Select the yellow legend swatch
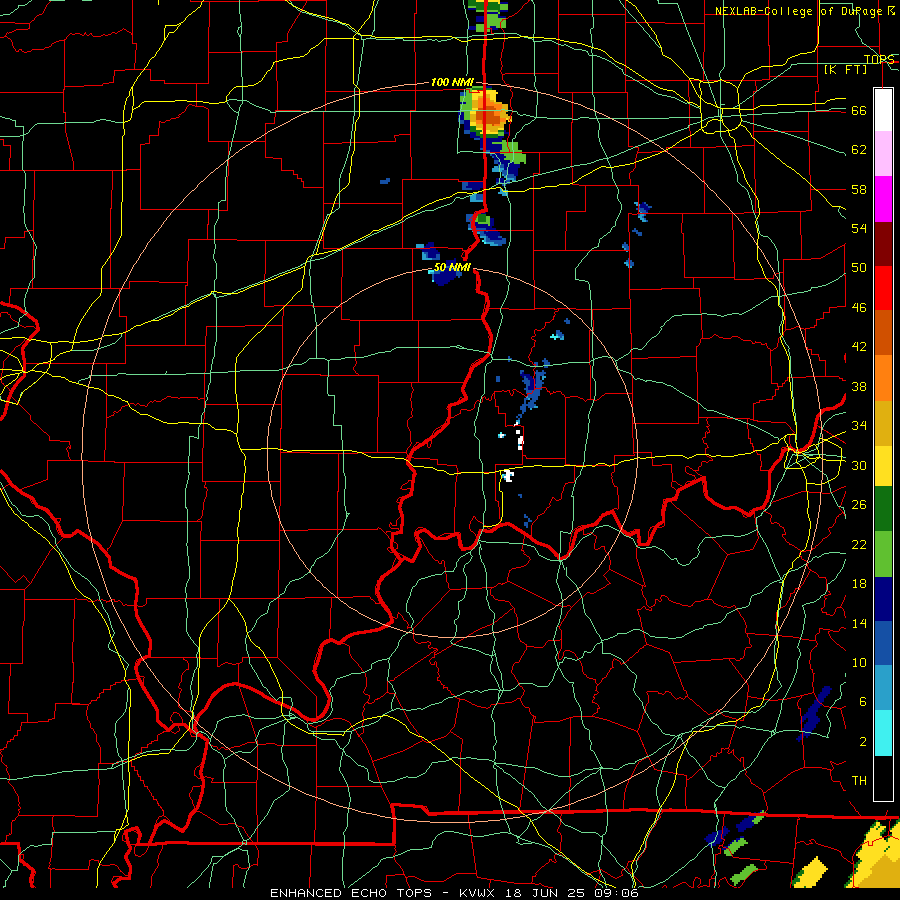The image size is (900, 900). tap(883, 465)
